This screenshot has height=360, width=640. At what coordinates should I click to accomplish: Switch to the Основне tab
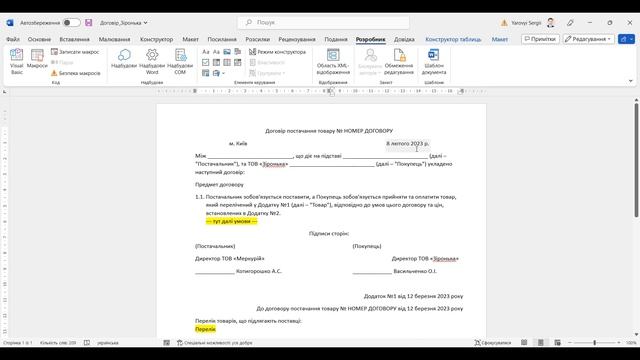tap(39, 39)
